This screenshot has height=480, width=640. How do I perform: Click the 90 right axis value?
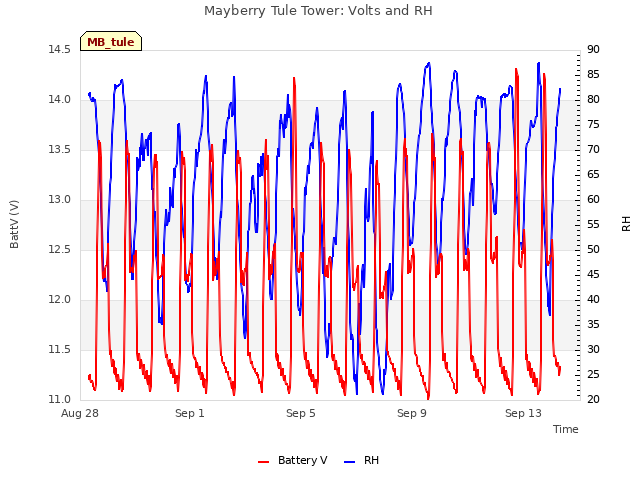pyautogui.click(x=593, y=49)
